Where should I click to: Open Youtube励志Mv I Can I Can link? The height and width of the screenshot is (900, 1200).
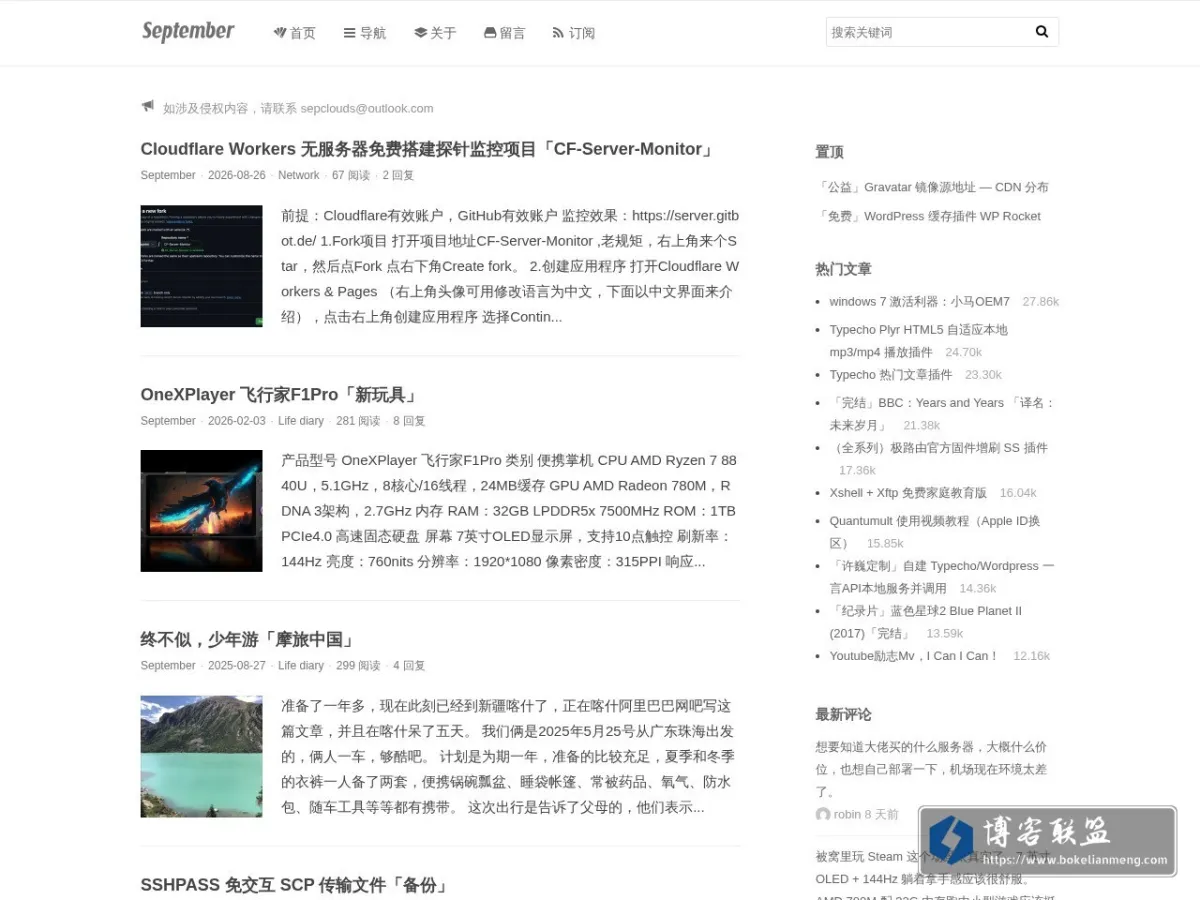(914, 656)
